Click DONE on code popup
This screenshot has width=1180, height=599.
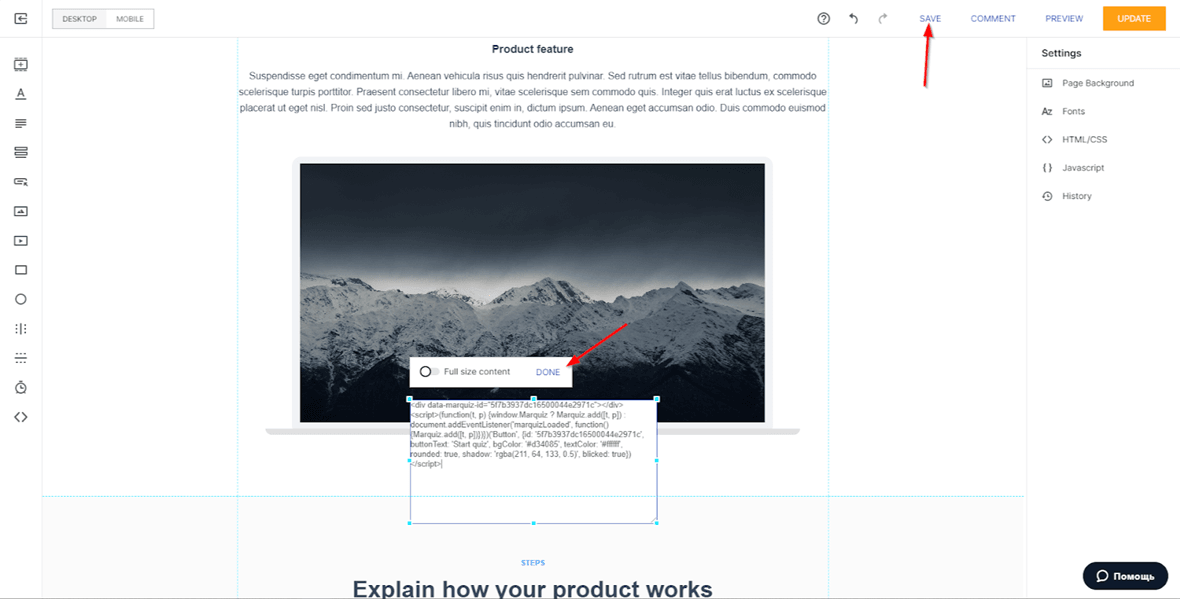pyautogui.click(x=548, y=372)
